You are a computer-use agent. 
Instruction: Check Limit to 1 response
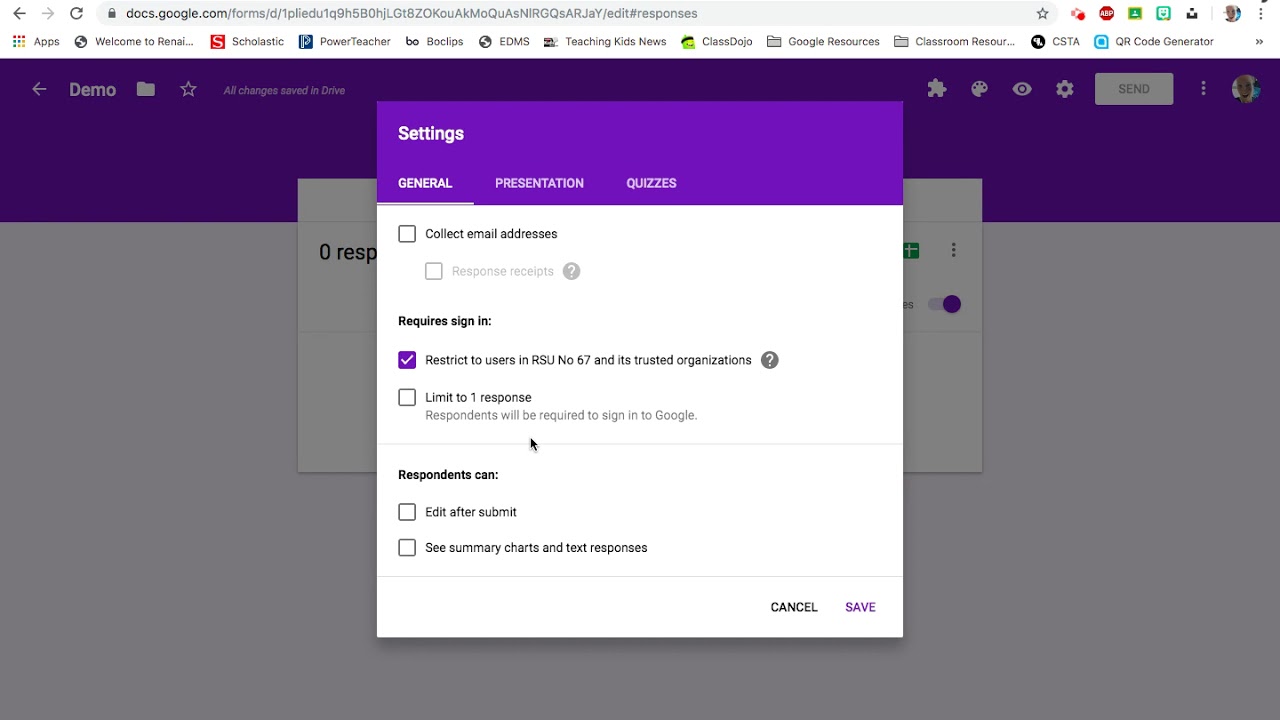click(x=407, y=397)
